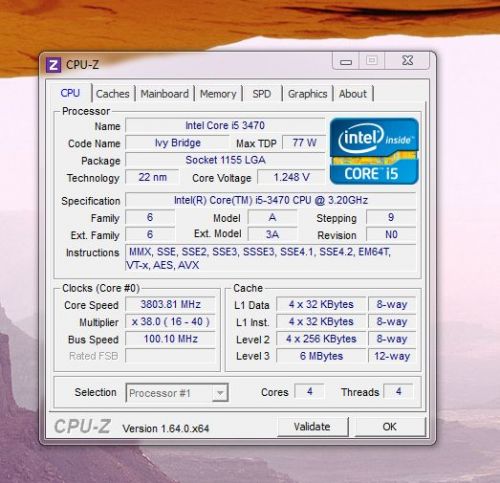Click the Ext. Family value field
Screen dimensions: 500x483
150,234
